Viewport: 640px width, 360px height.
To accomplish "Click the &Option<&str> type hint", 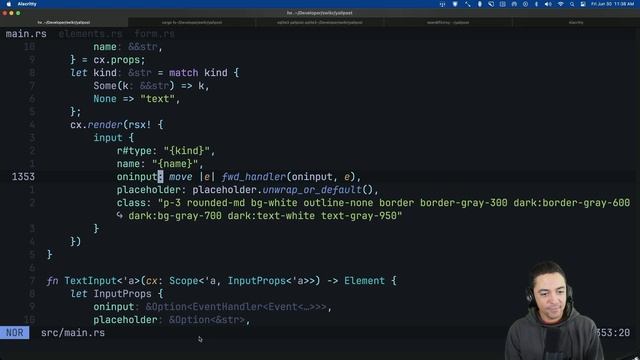I will click(207, 320).
